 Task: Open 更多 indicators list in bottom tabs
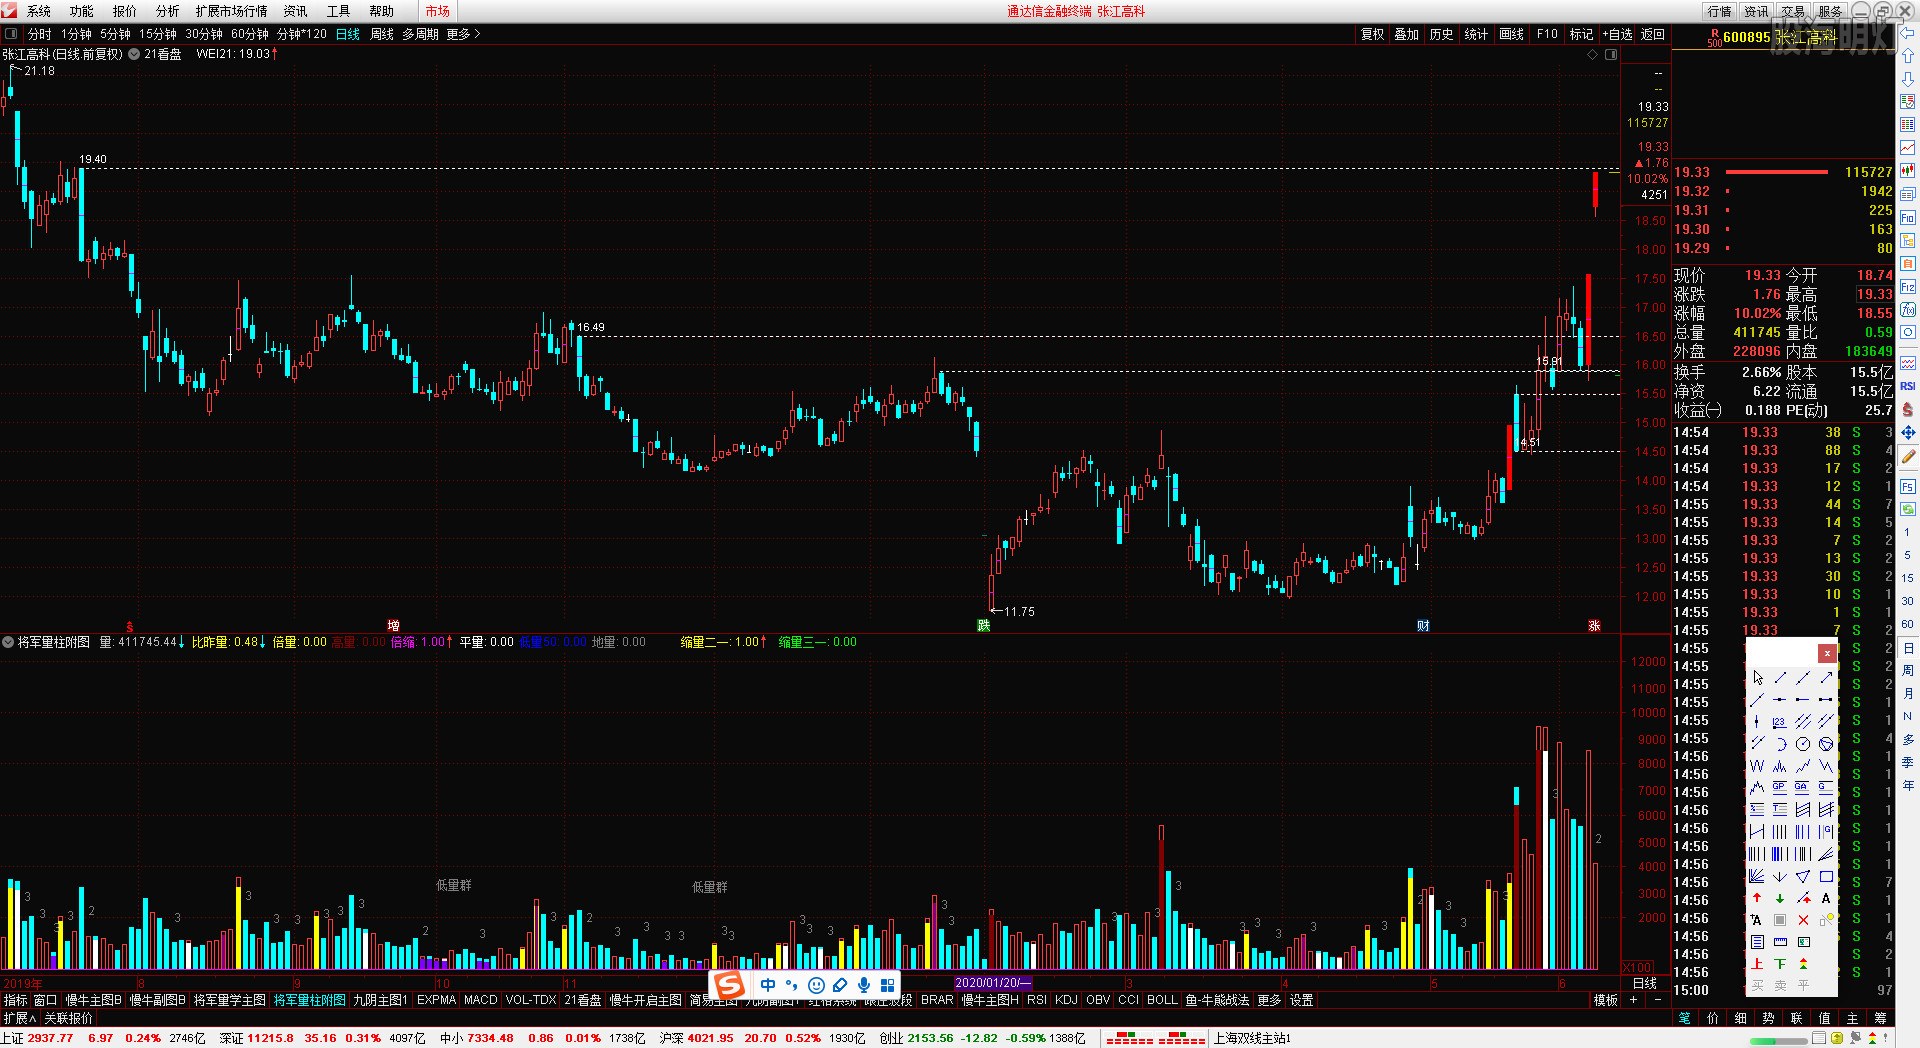click(1269, 1000)
